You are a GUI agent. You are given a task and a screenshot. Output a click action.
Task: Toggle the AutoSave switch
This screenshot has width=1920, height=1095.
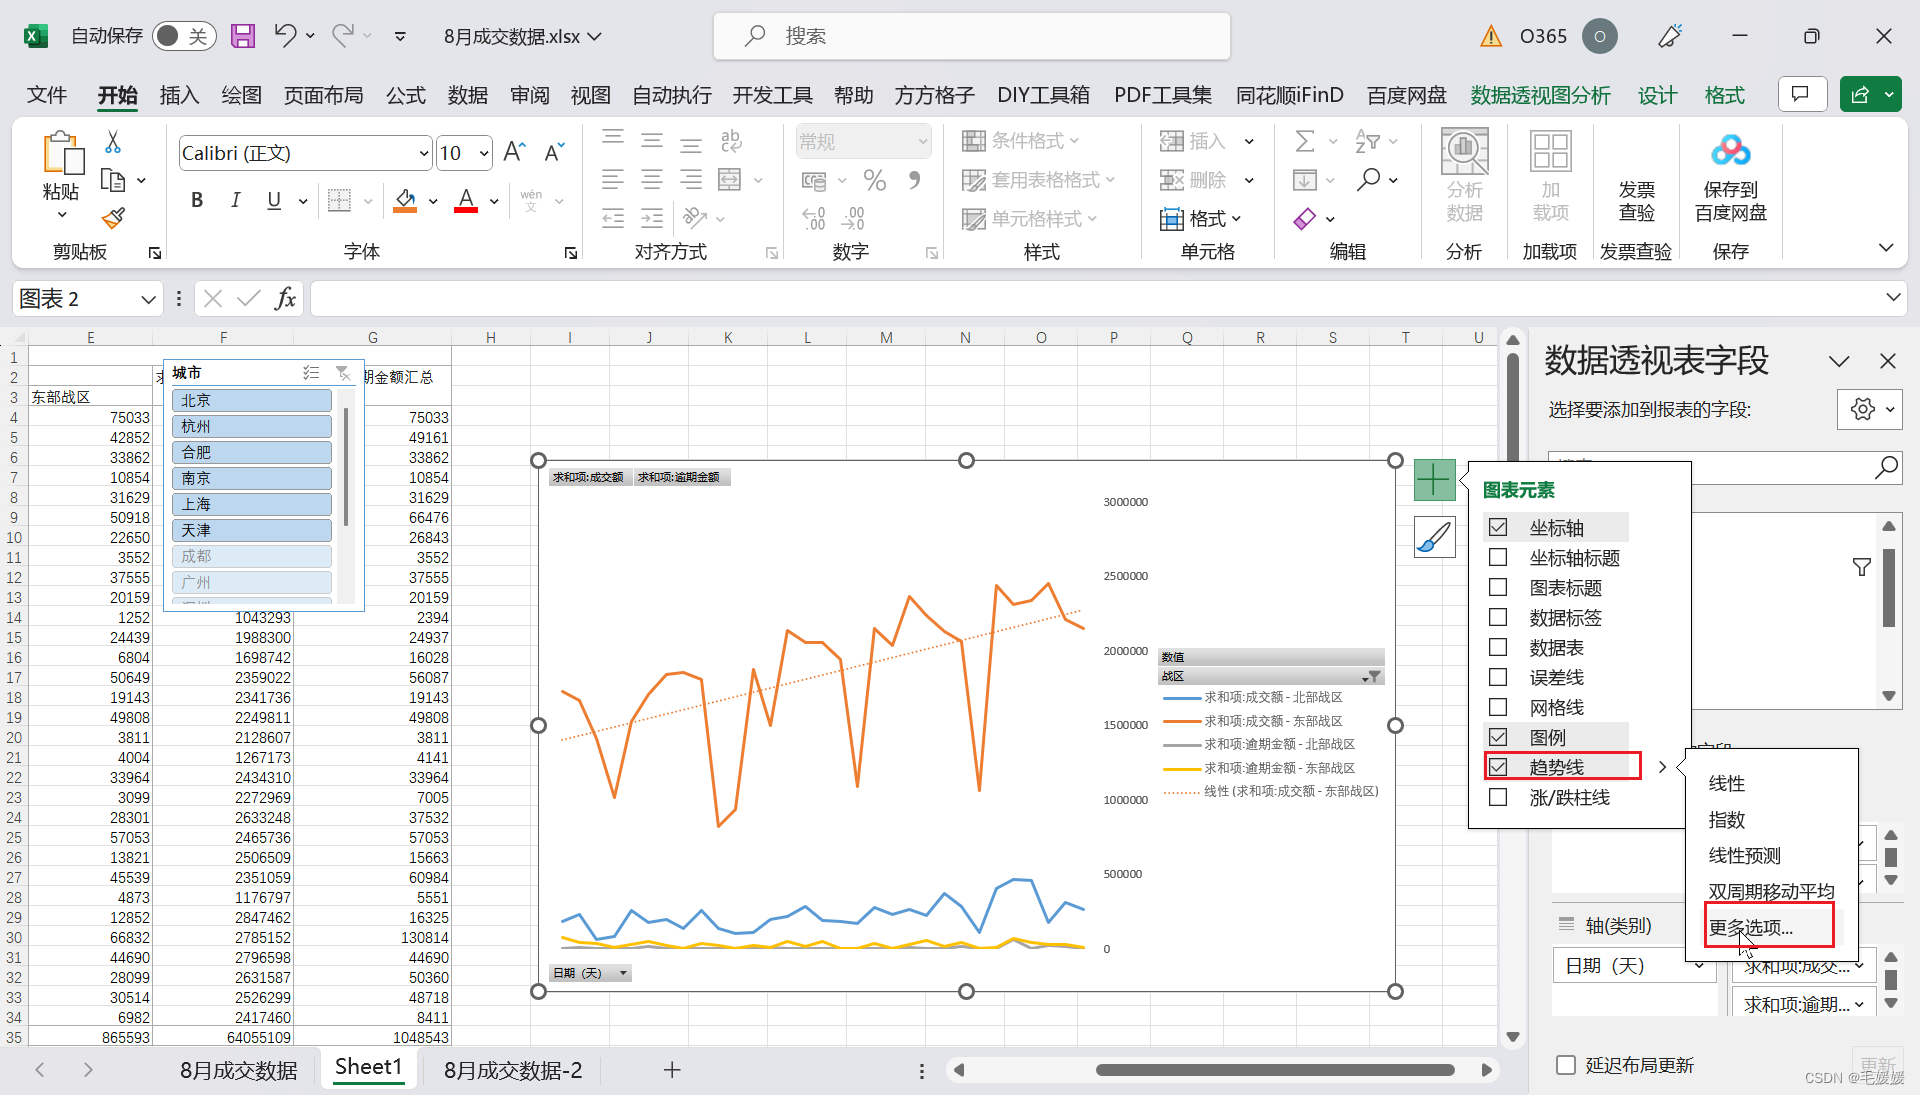tap(184, 36)
